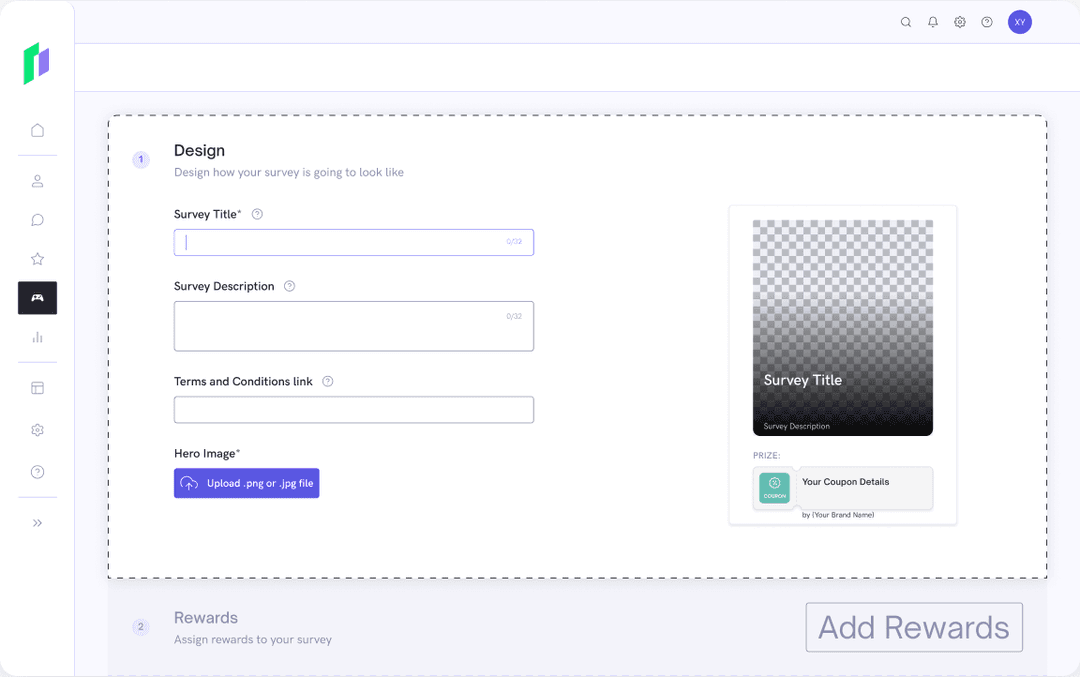Click the Terms and Conditions link field
Viewport: 1080px width, 677px height.
[353, 410]
